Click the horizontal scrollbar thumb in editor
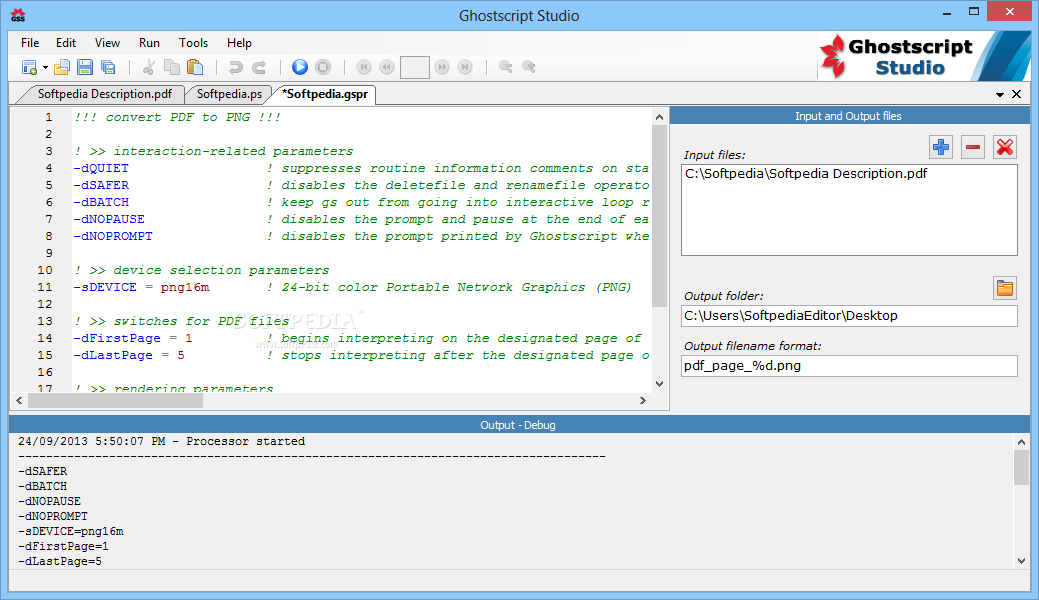 coord(115,400)
